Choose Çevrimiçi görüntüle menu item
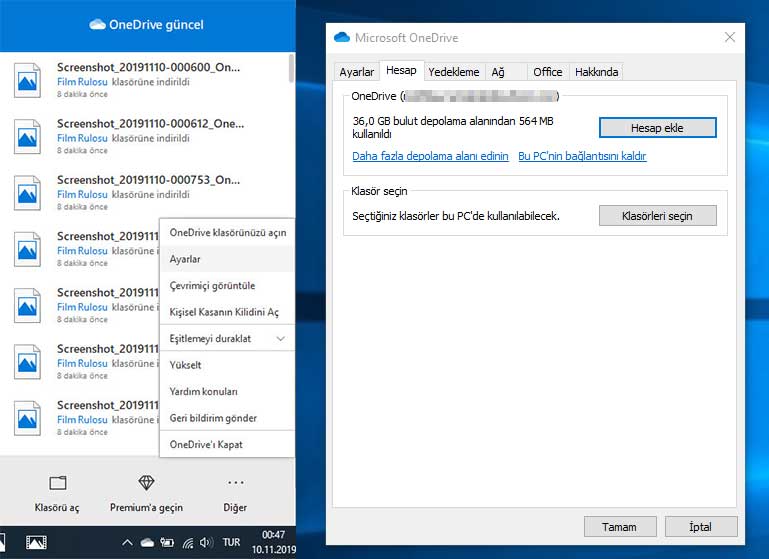 click(x=228, y=285)
